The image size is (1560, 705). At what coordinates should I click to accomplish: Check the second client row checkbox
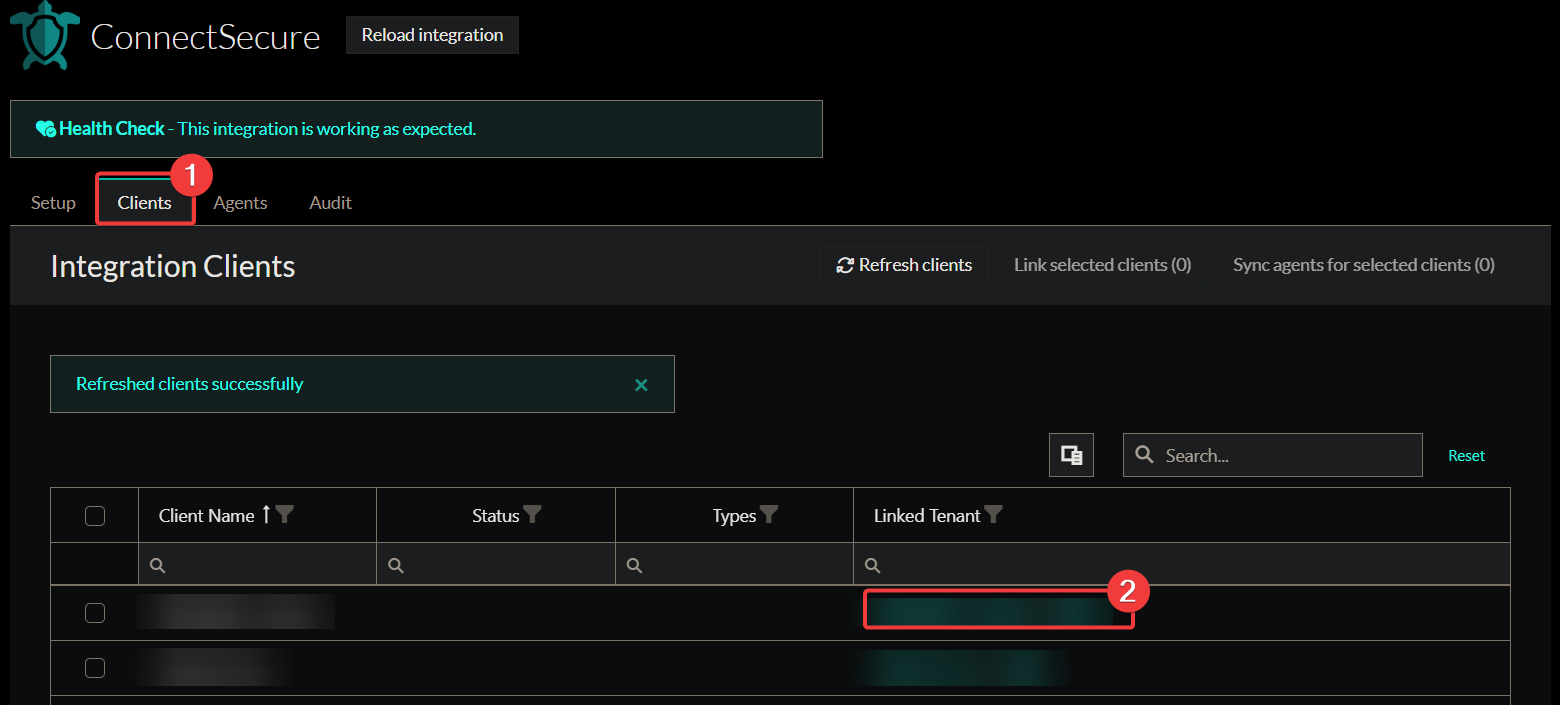tap(95, 668)
